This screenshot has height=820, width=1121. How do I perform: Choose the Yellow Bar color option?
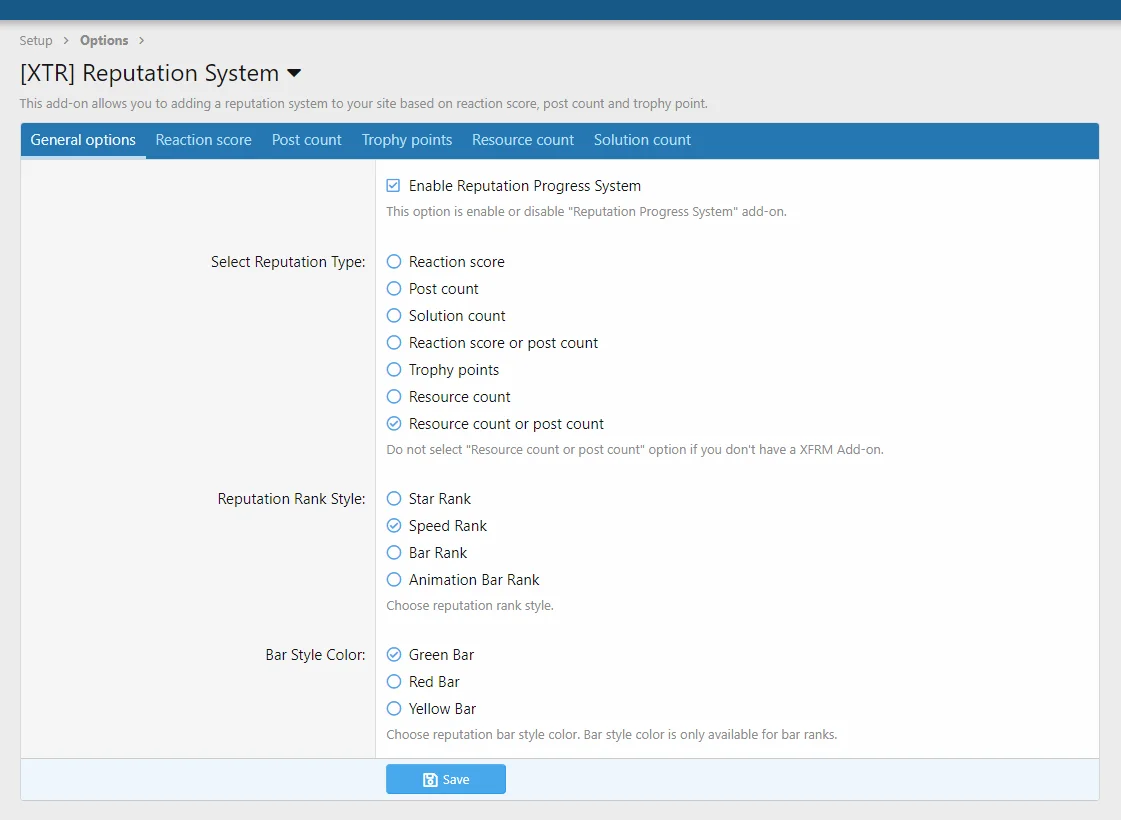[394, 709]
